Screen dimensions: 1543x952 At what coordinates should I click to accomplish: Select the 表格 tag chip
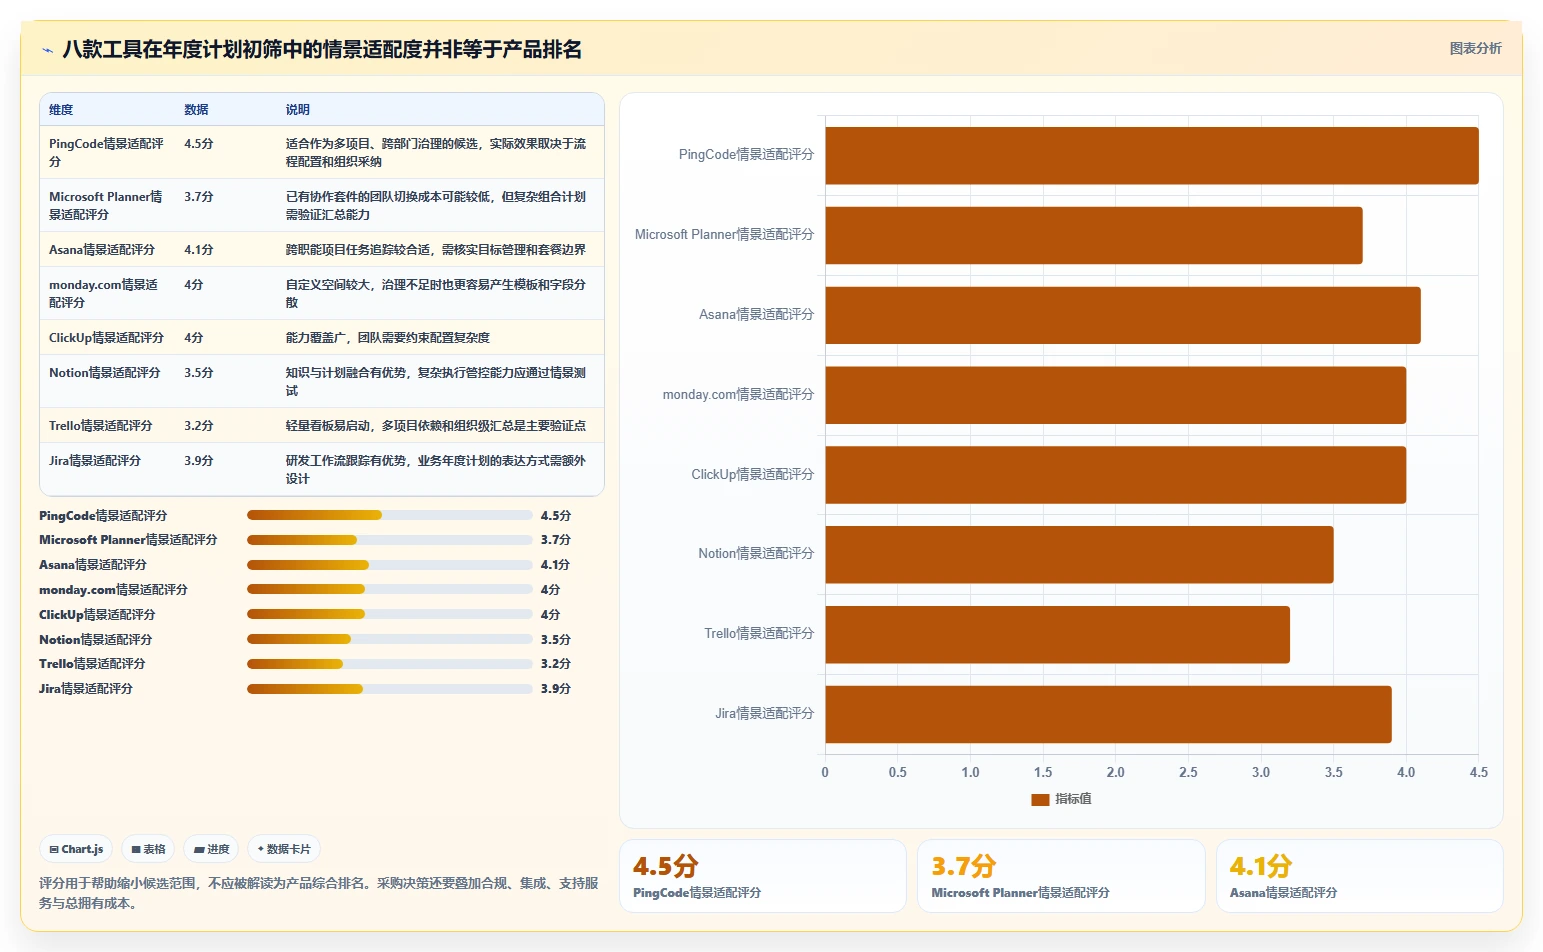point(148,849)
